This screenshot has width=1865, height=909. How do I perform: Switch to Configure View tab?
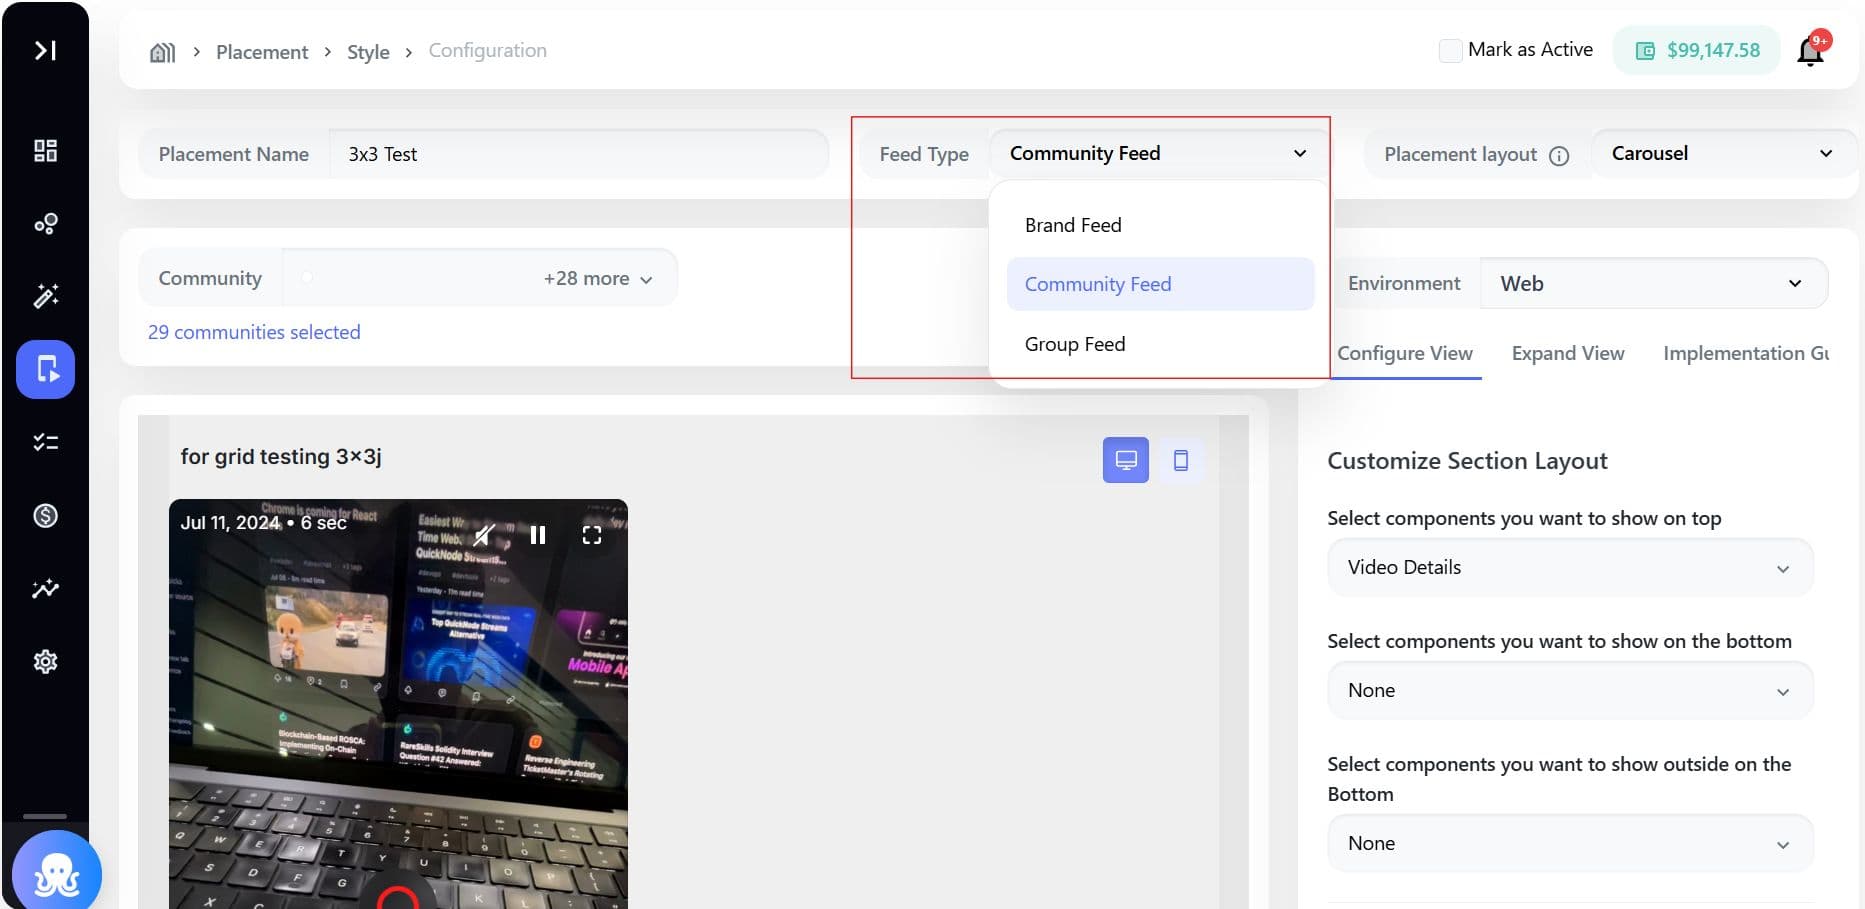(x=1405, y=354)
